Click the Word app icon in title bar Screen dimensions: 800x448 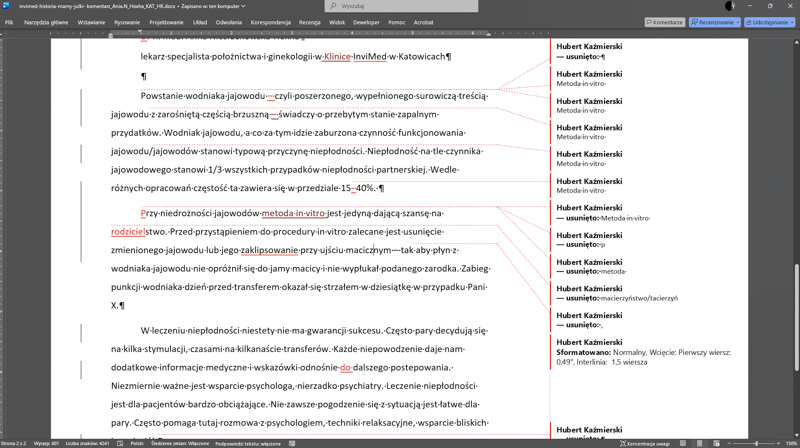pyautogui.click(x=8, y=6)
